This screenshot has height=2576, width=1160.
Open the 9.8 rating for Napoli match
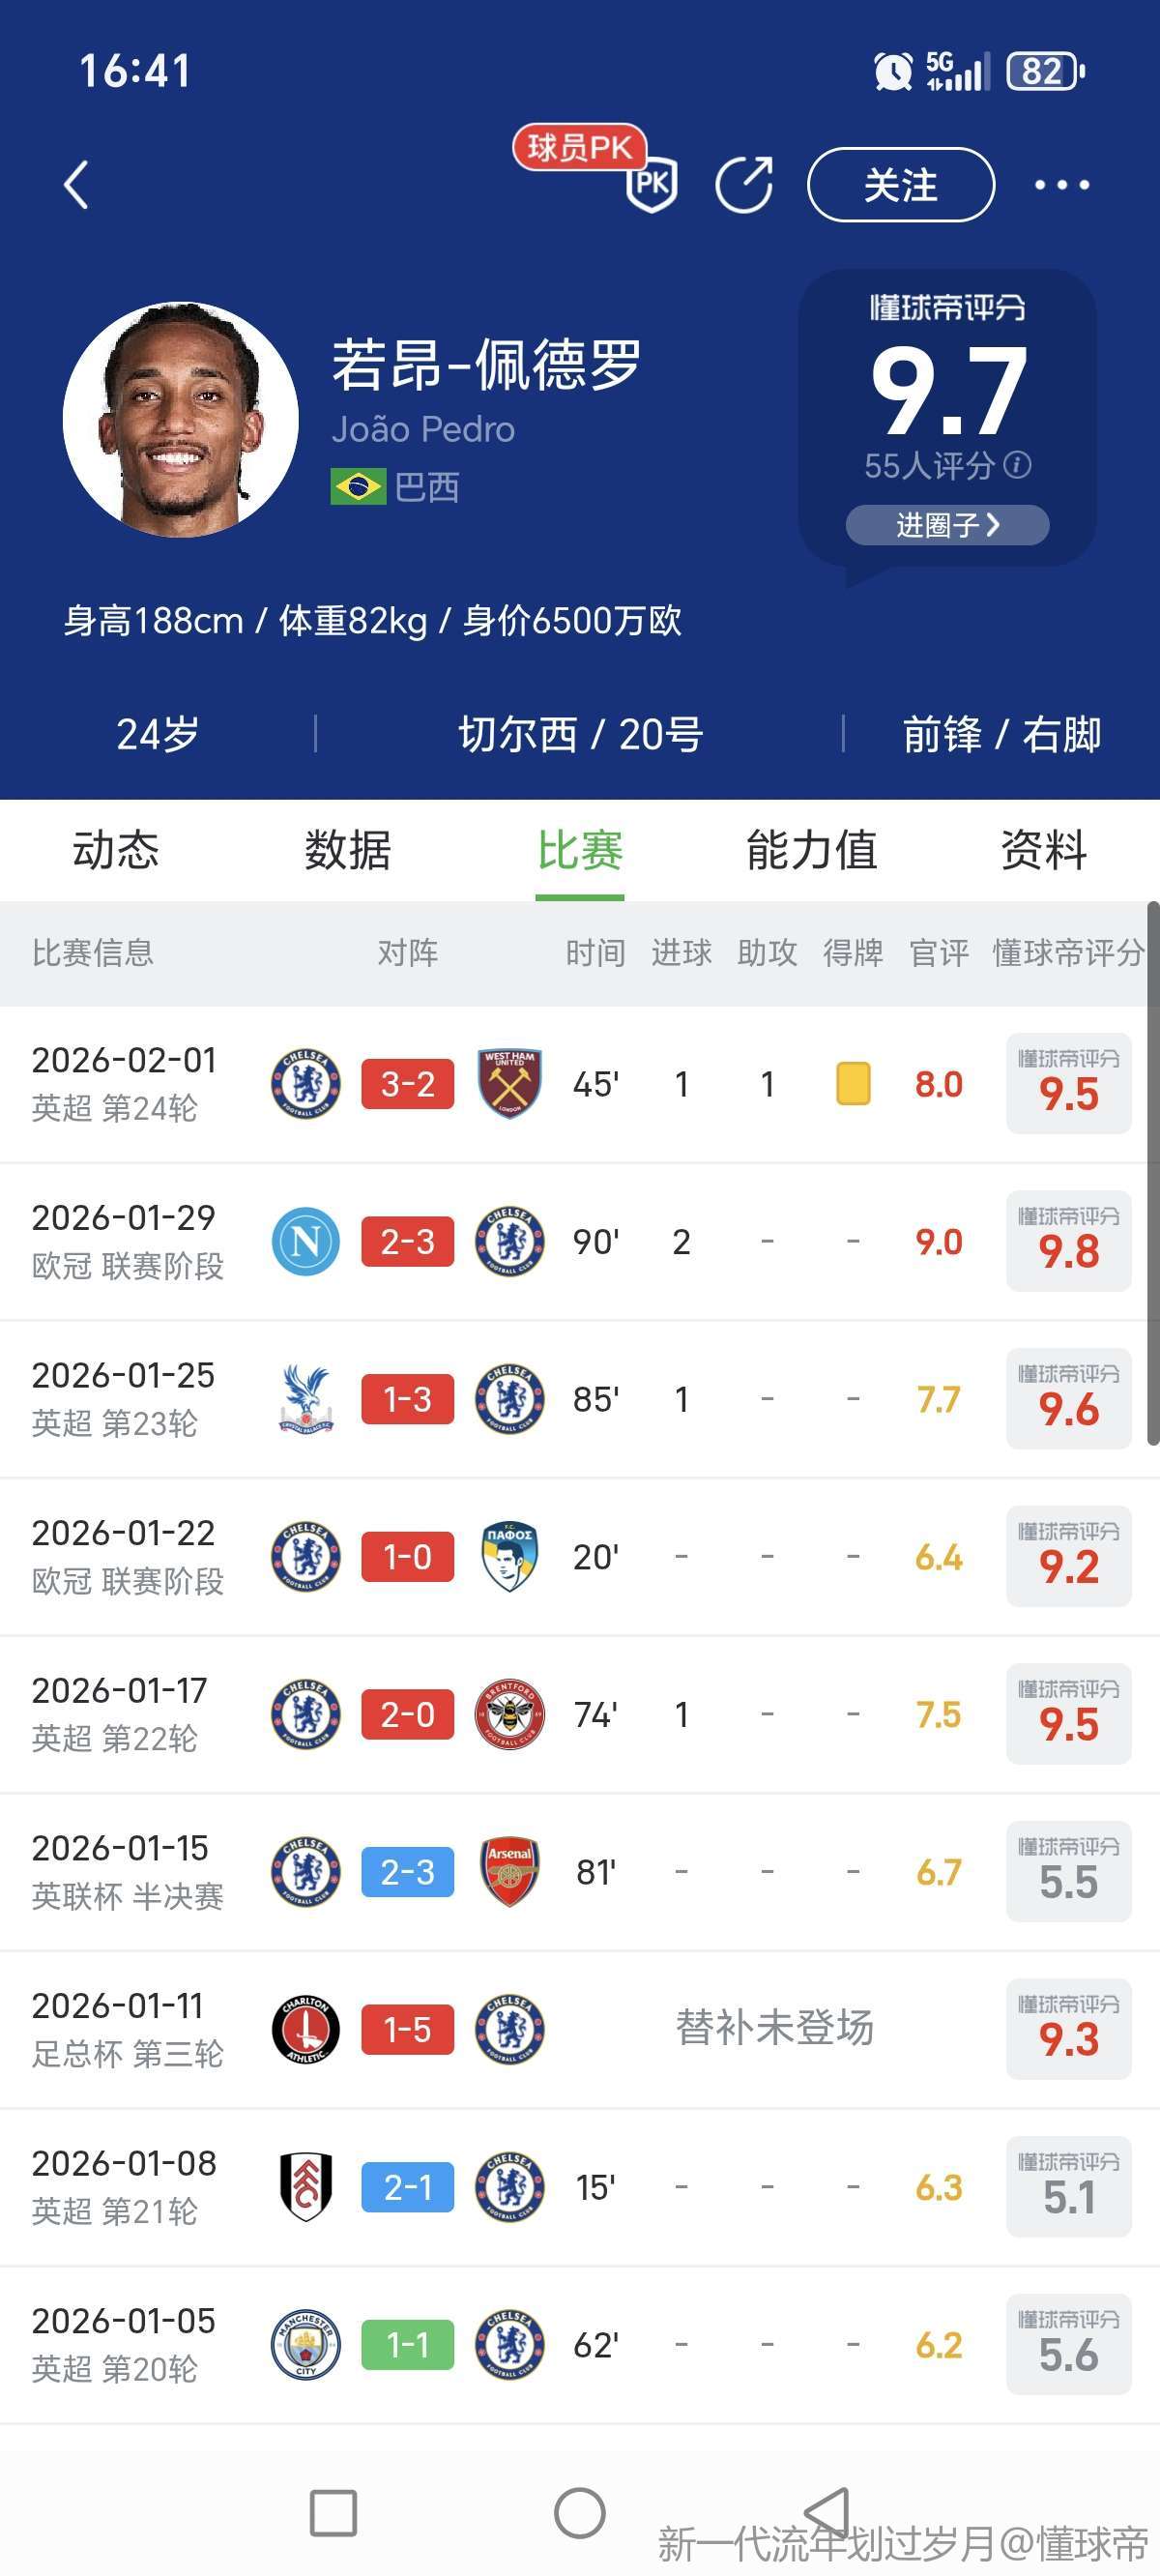pos(1068,1242)
